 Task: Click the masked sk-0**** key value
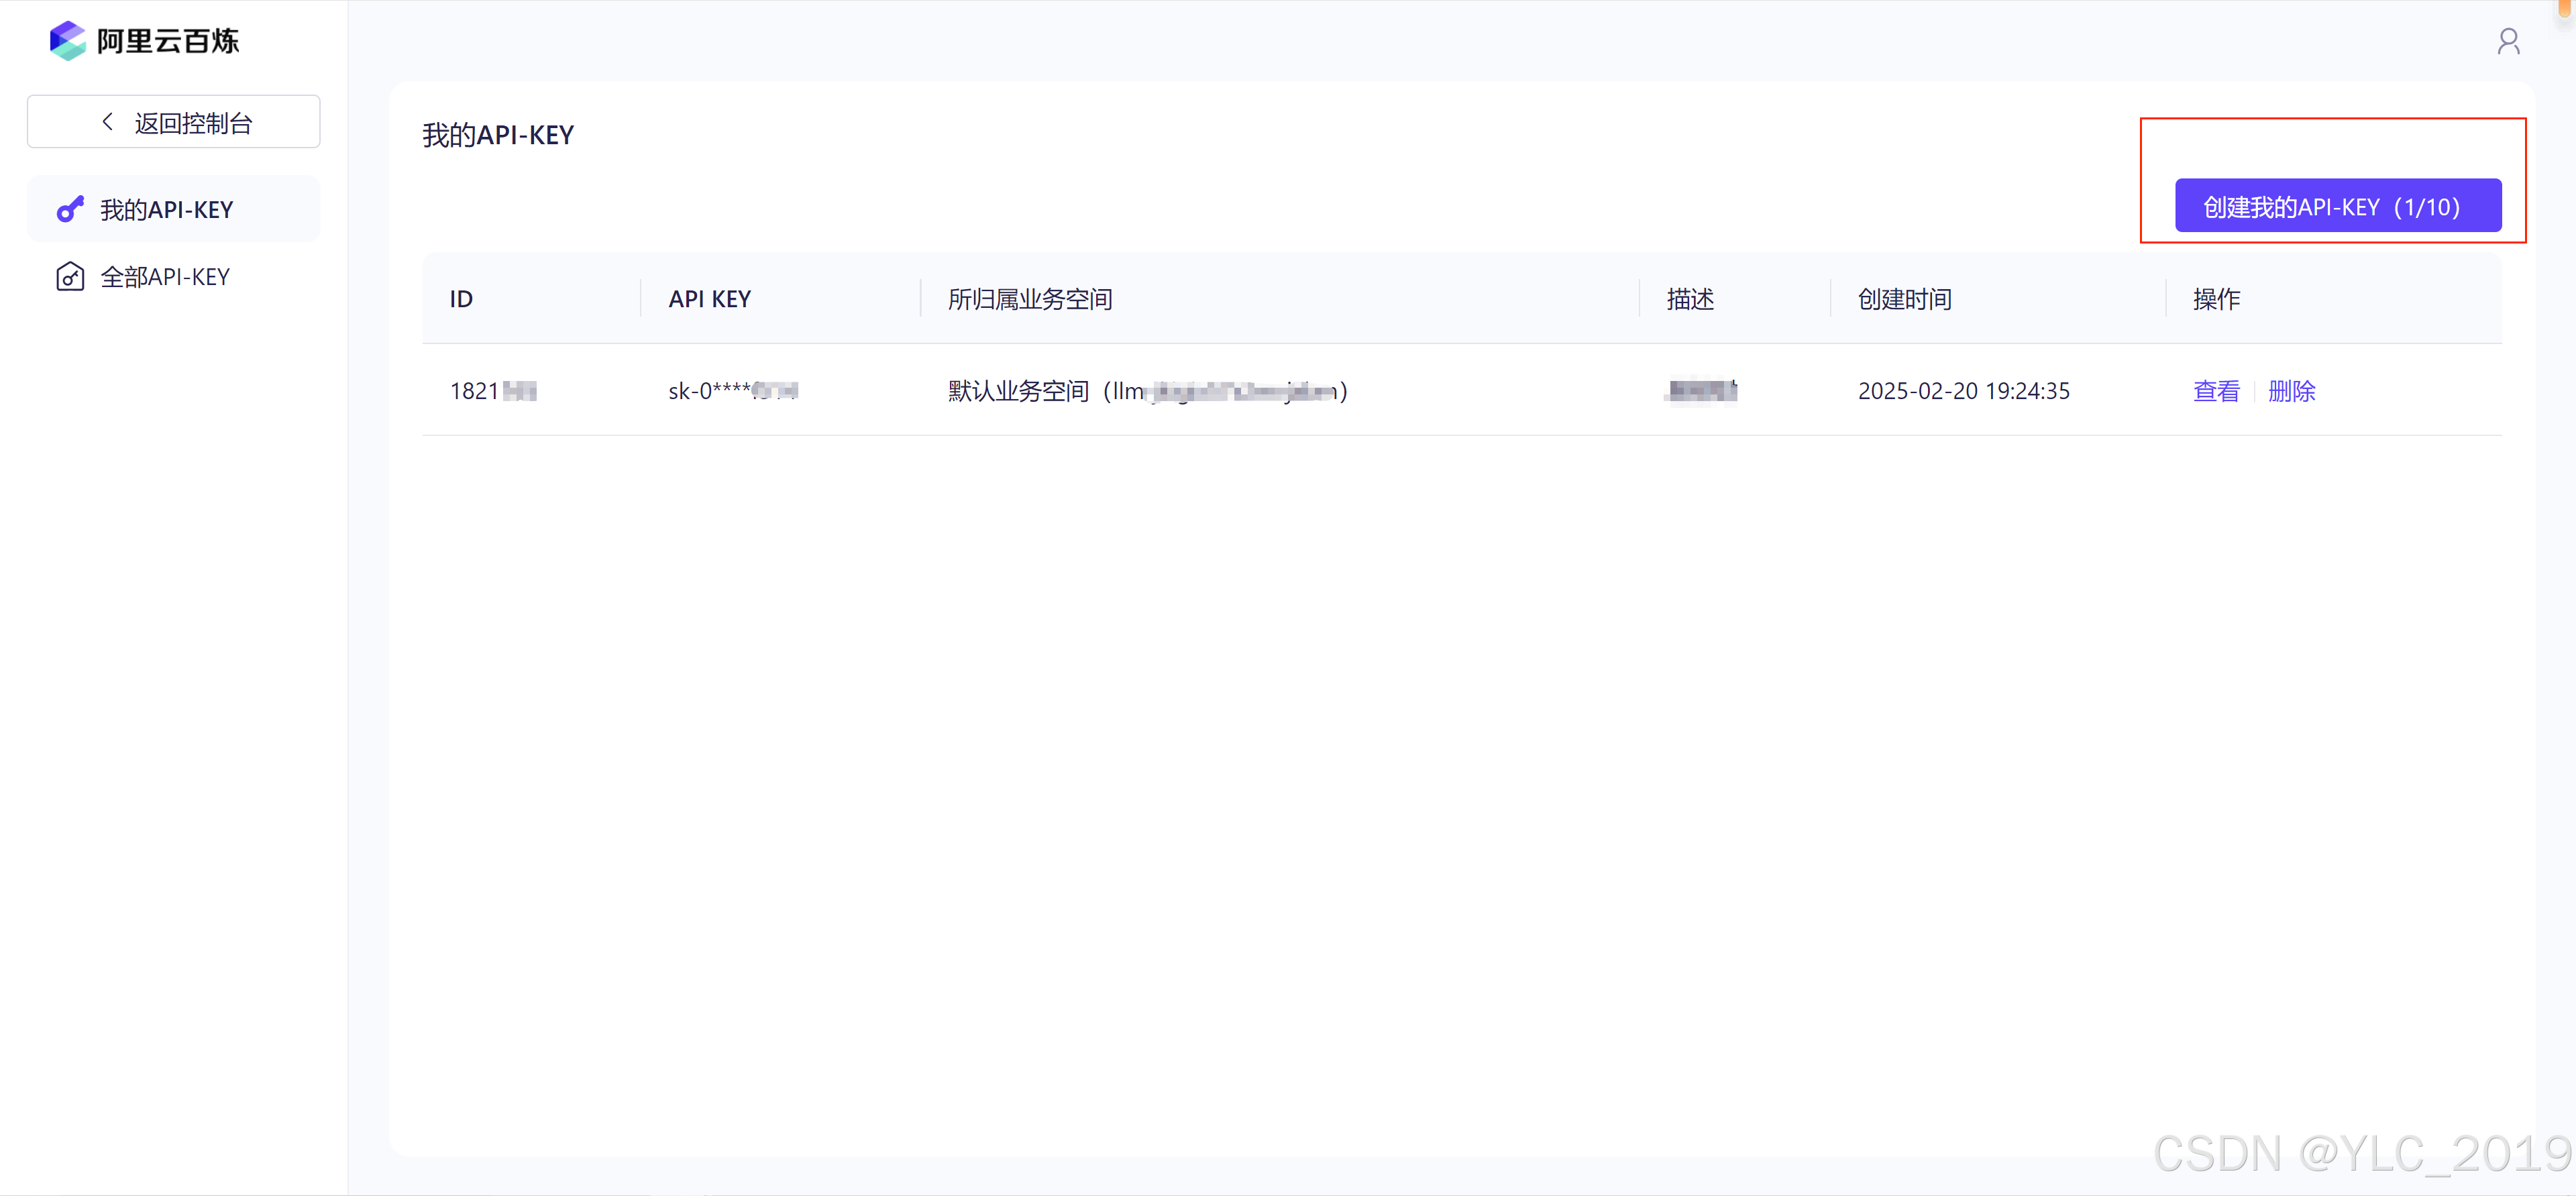coord(732,391)
